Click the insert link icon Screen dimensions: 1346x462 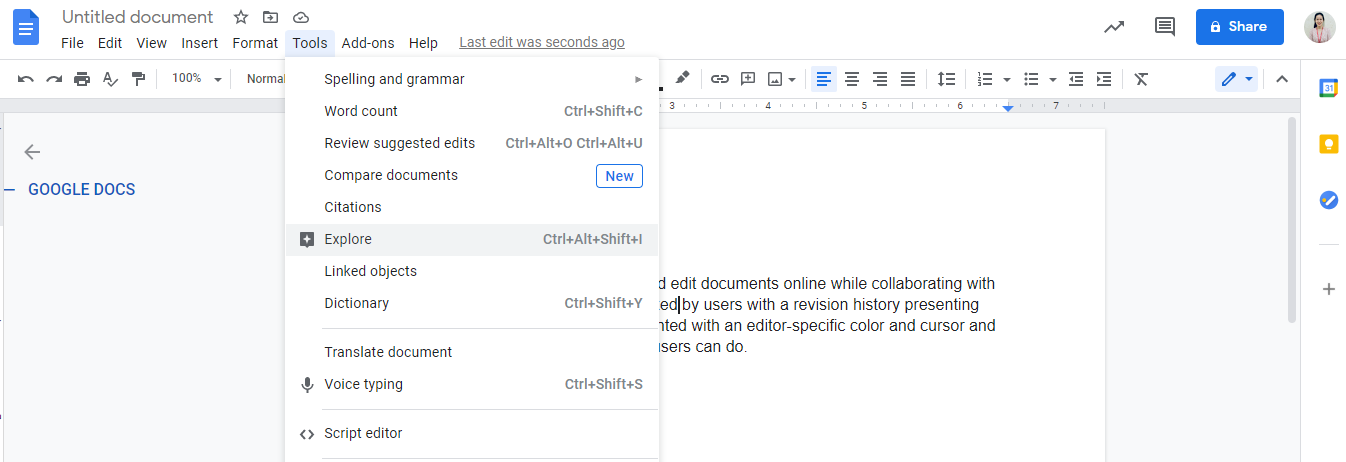point(720,79)
